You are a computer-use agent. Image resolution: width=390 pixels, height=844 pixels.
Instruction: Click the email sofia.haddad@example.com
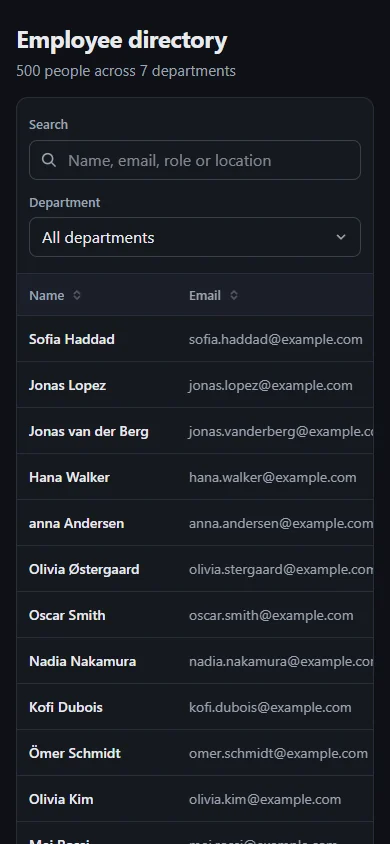coord(275,339)
